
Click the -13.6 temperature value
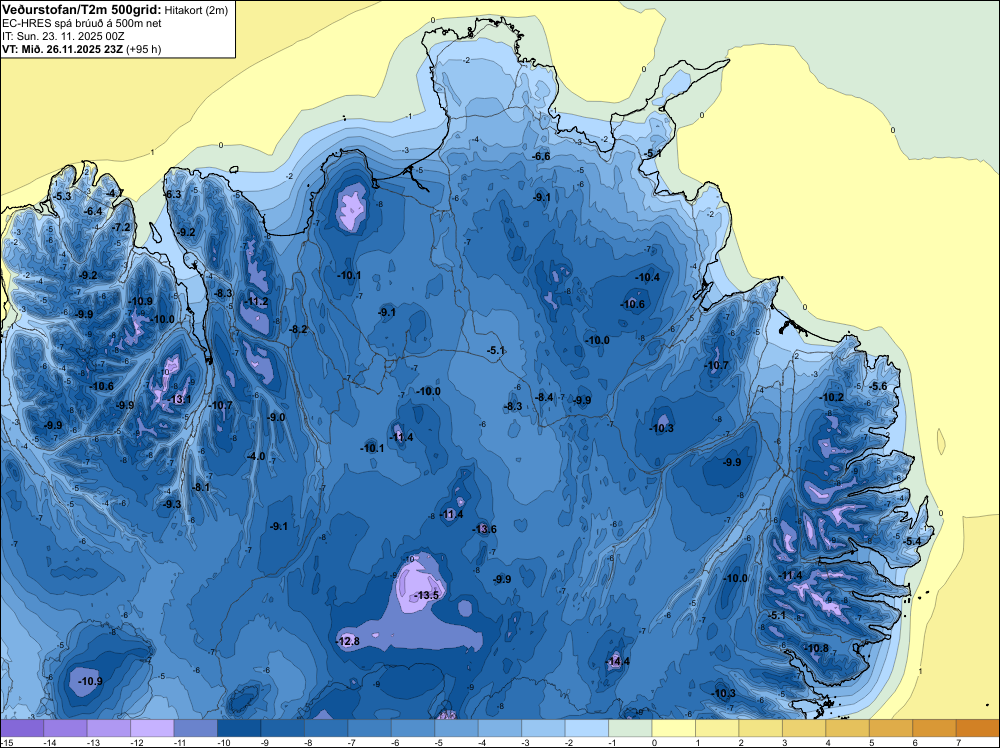point(484,529)
